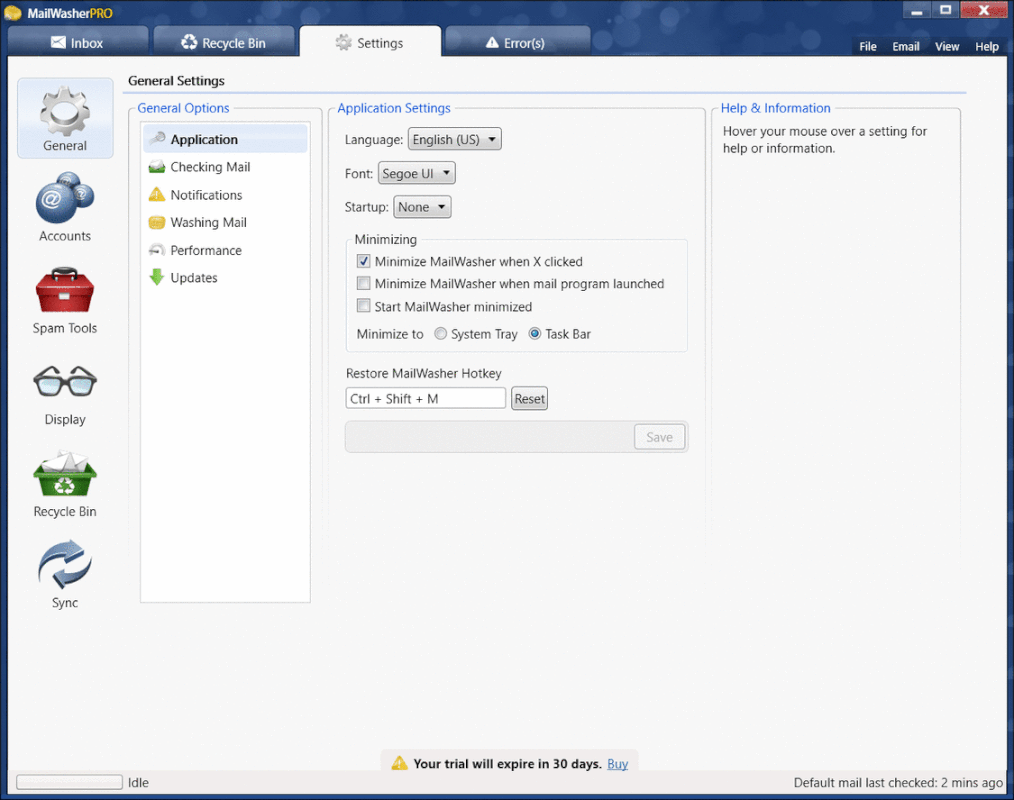The height and width of the screenshot is (800, 1014).
Task: Open the Help menu
Action: (x=987, y=46)
